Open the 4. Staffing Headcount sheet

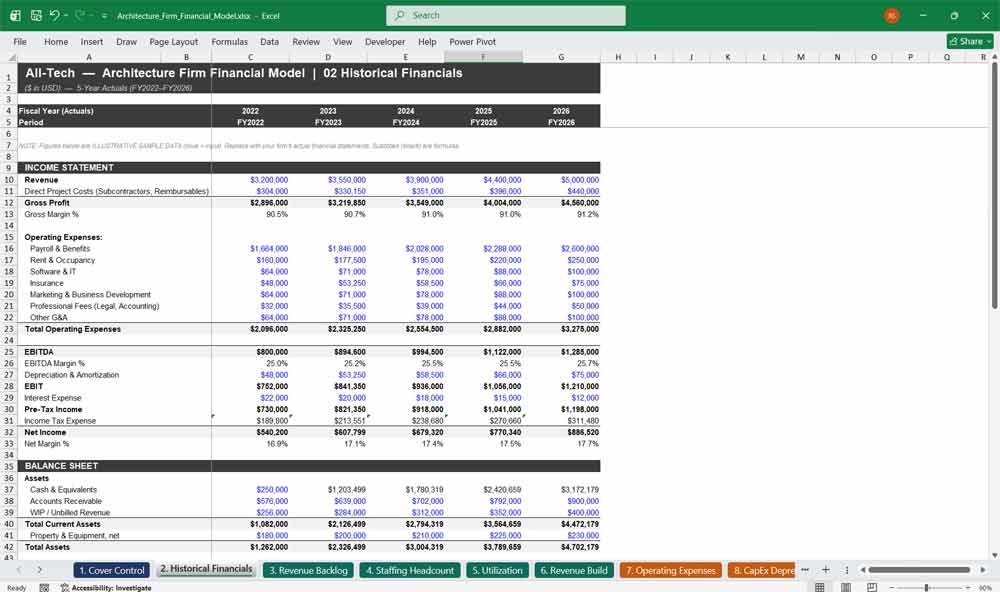[410, 570]
